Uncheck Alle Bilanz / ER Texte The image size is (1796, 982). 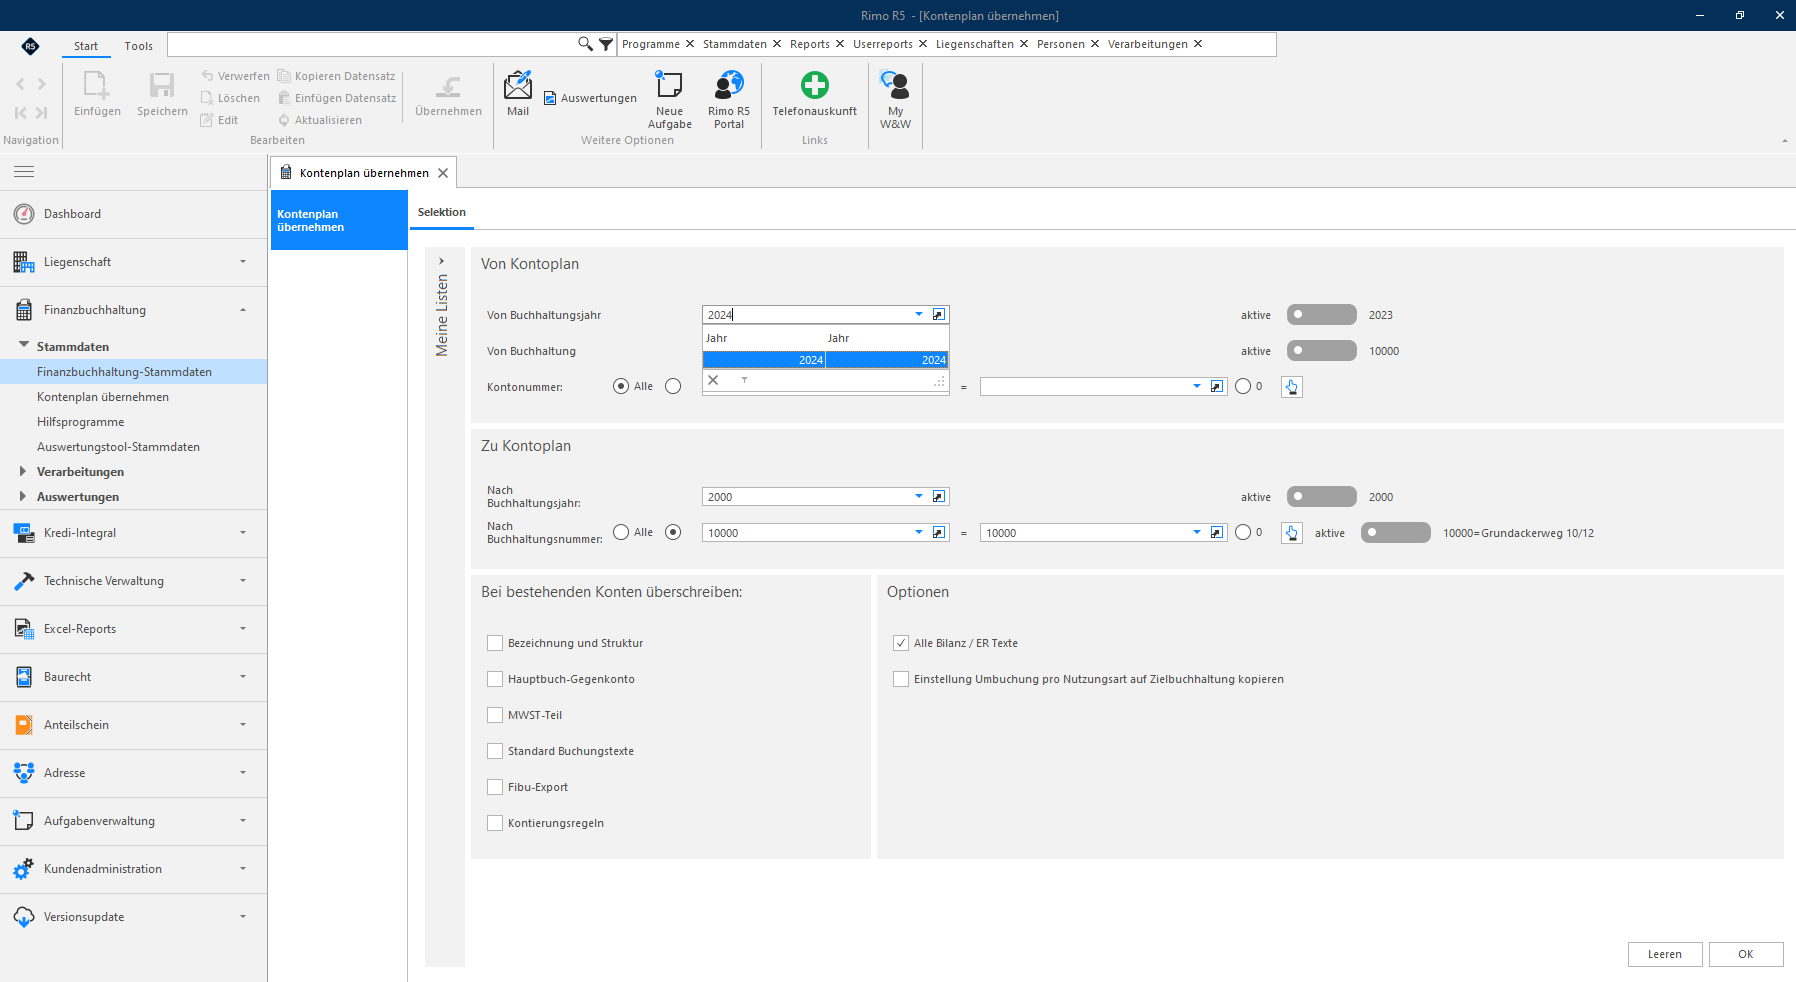click(901, 643)
